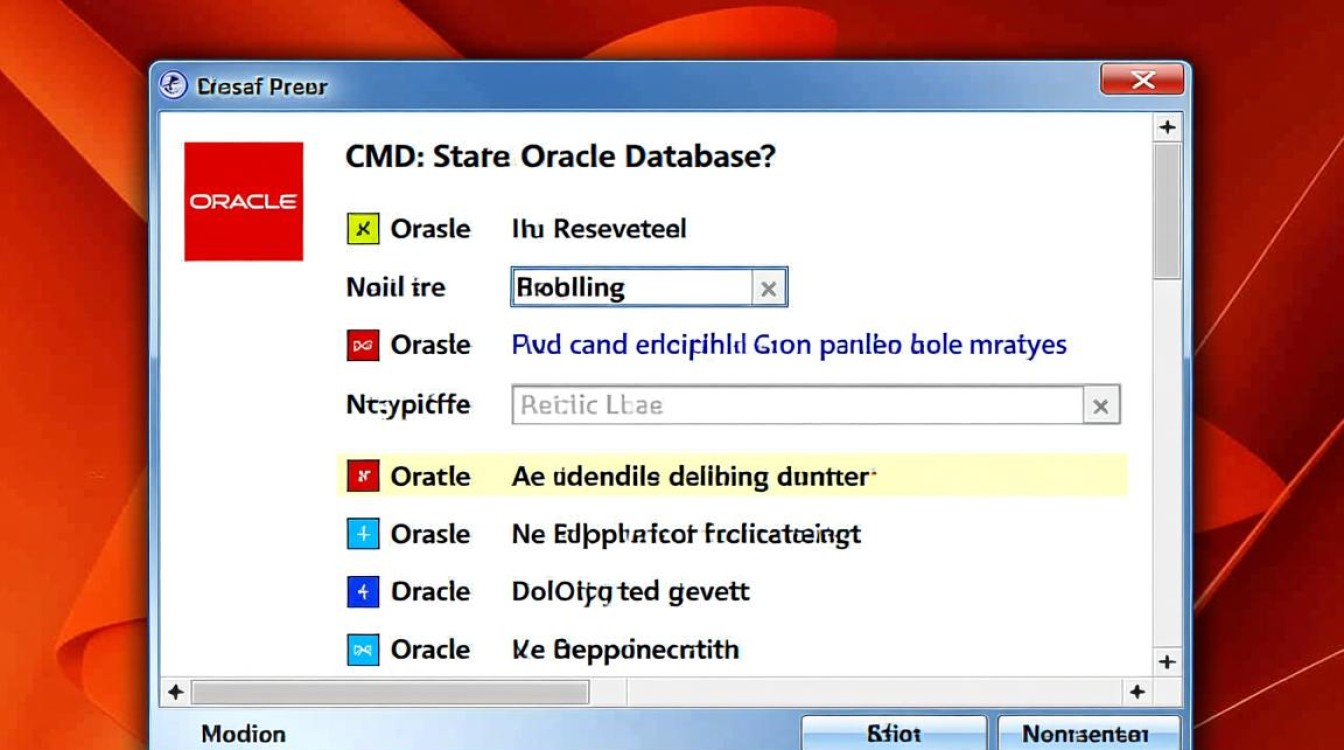1344x750 pixels.
Task: Click the 'Ihu Reseveteel' text
Action: [599, 229]
